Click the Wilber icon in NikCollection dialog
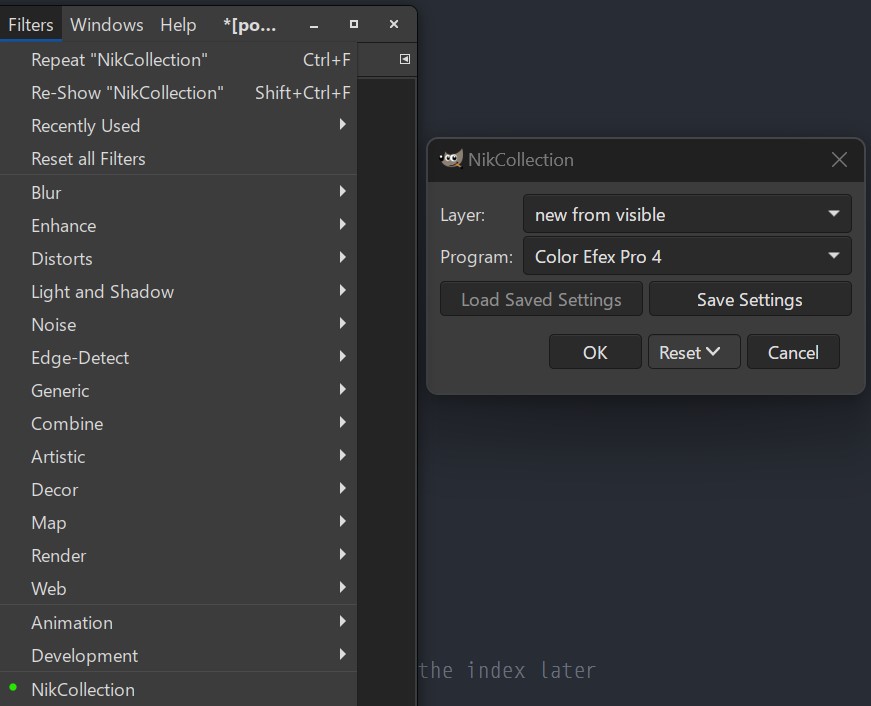 click(452, 159)
